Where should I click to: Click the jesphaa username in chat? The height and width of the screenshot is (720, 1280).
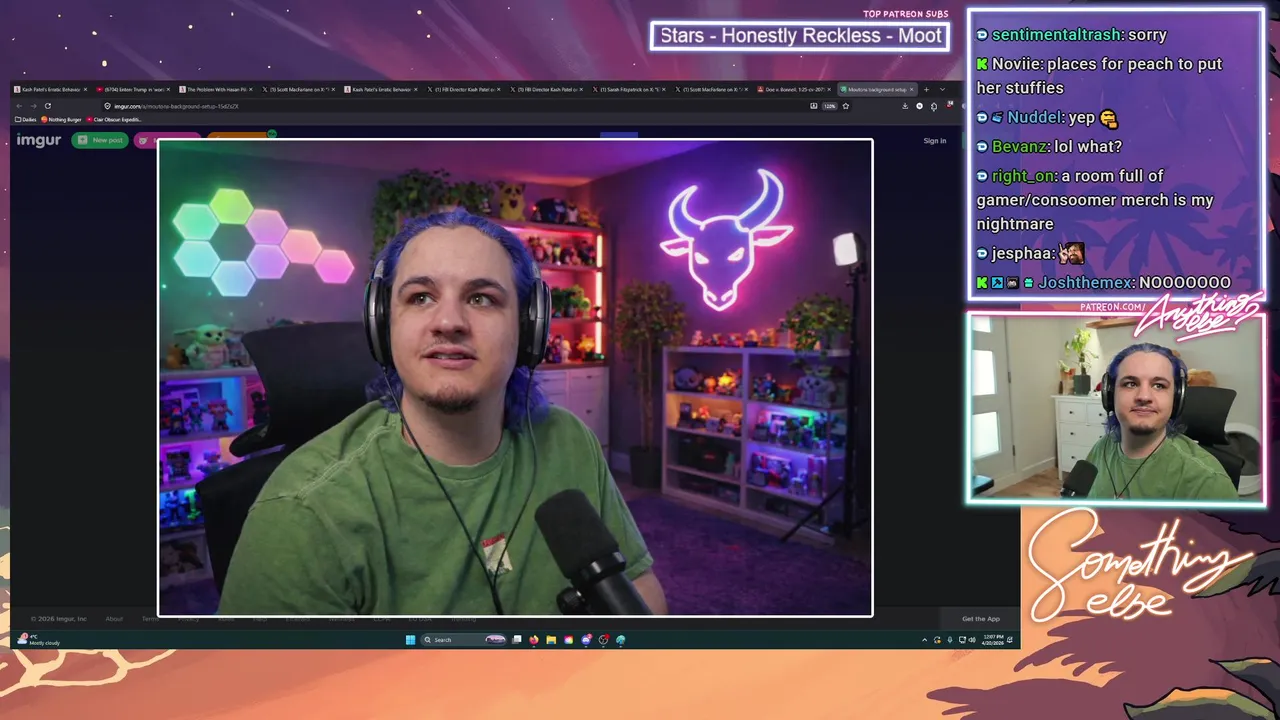1022,254
